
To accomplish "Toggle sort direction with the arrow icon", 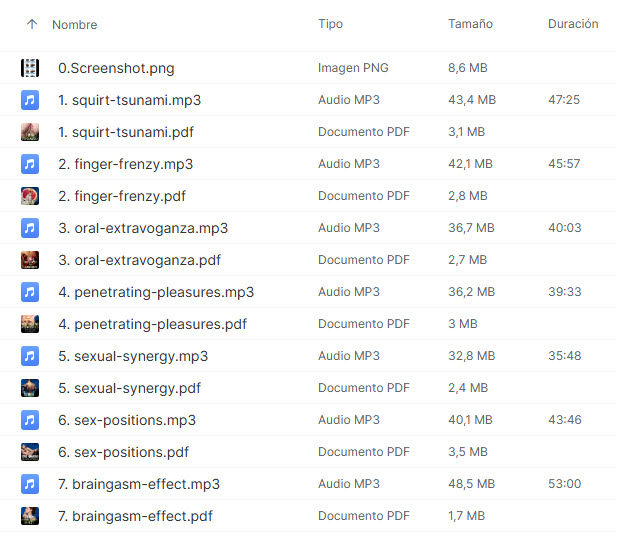I will click(x=32, y=24).
